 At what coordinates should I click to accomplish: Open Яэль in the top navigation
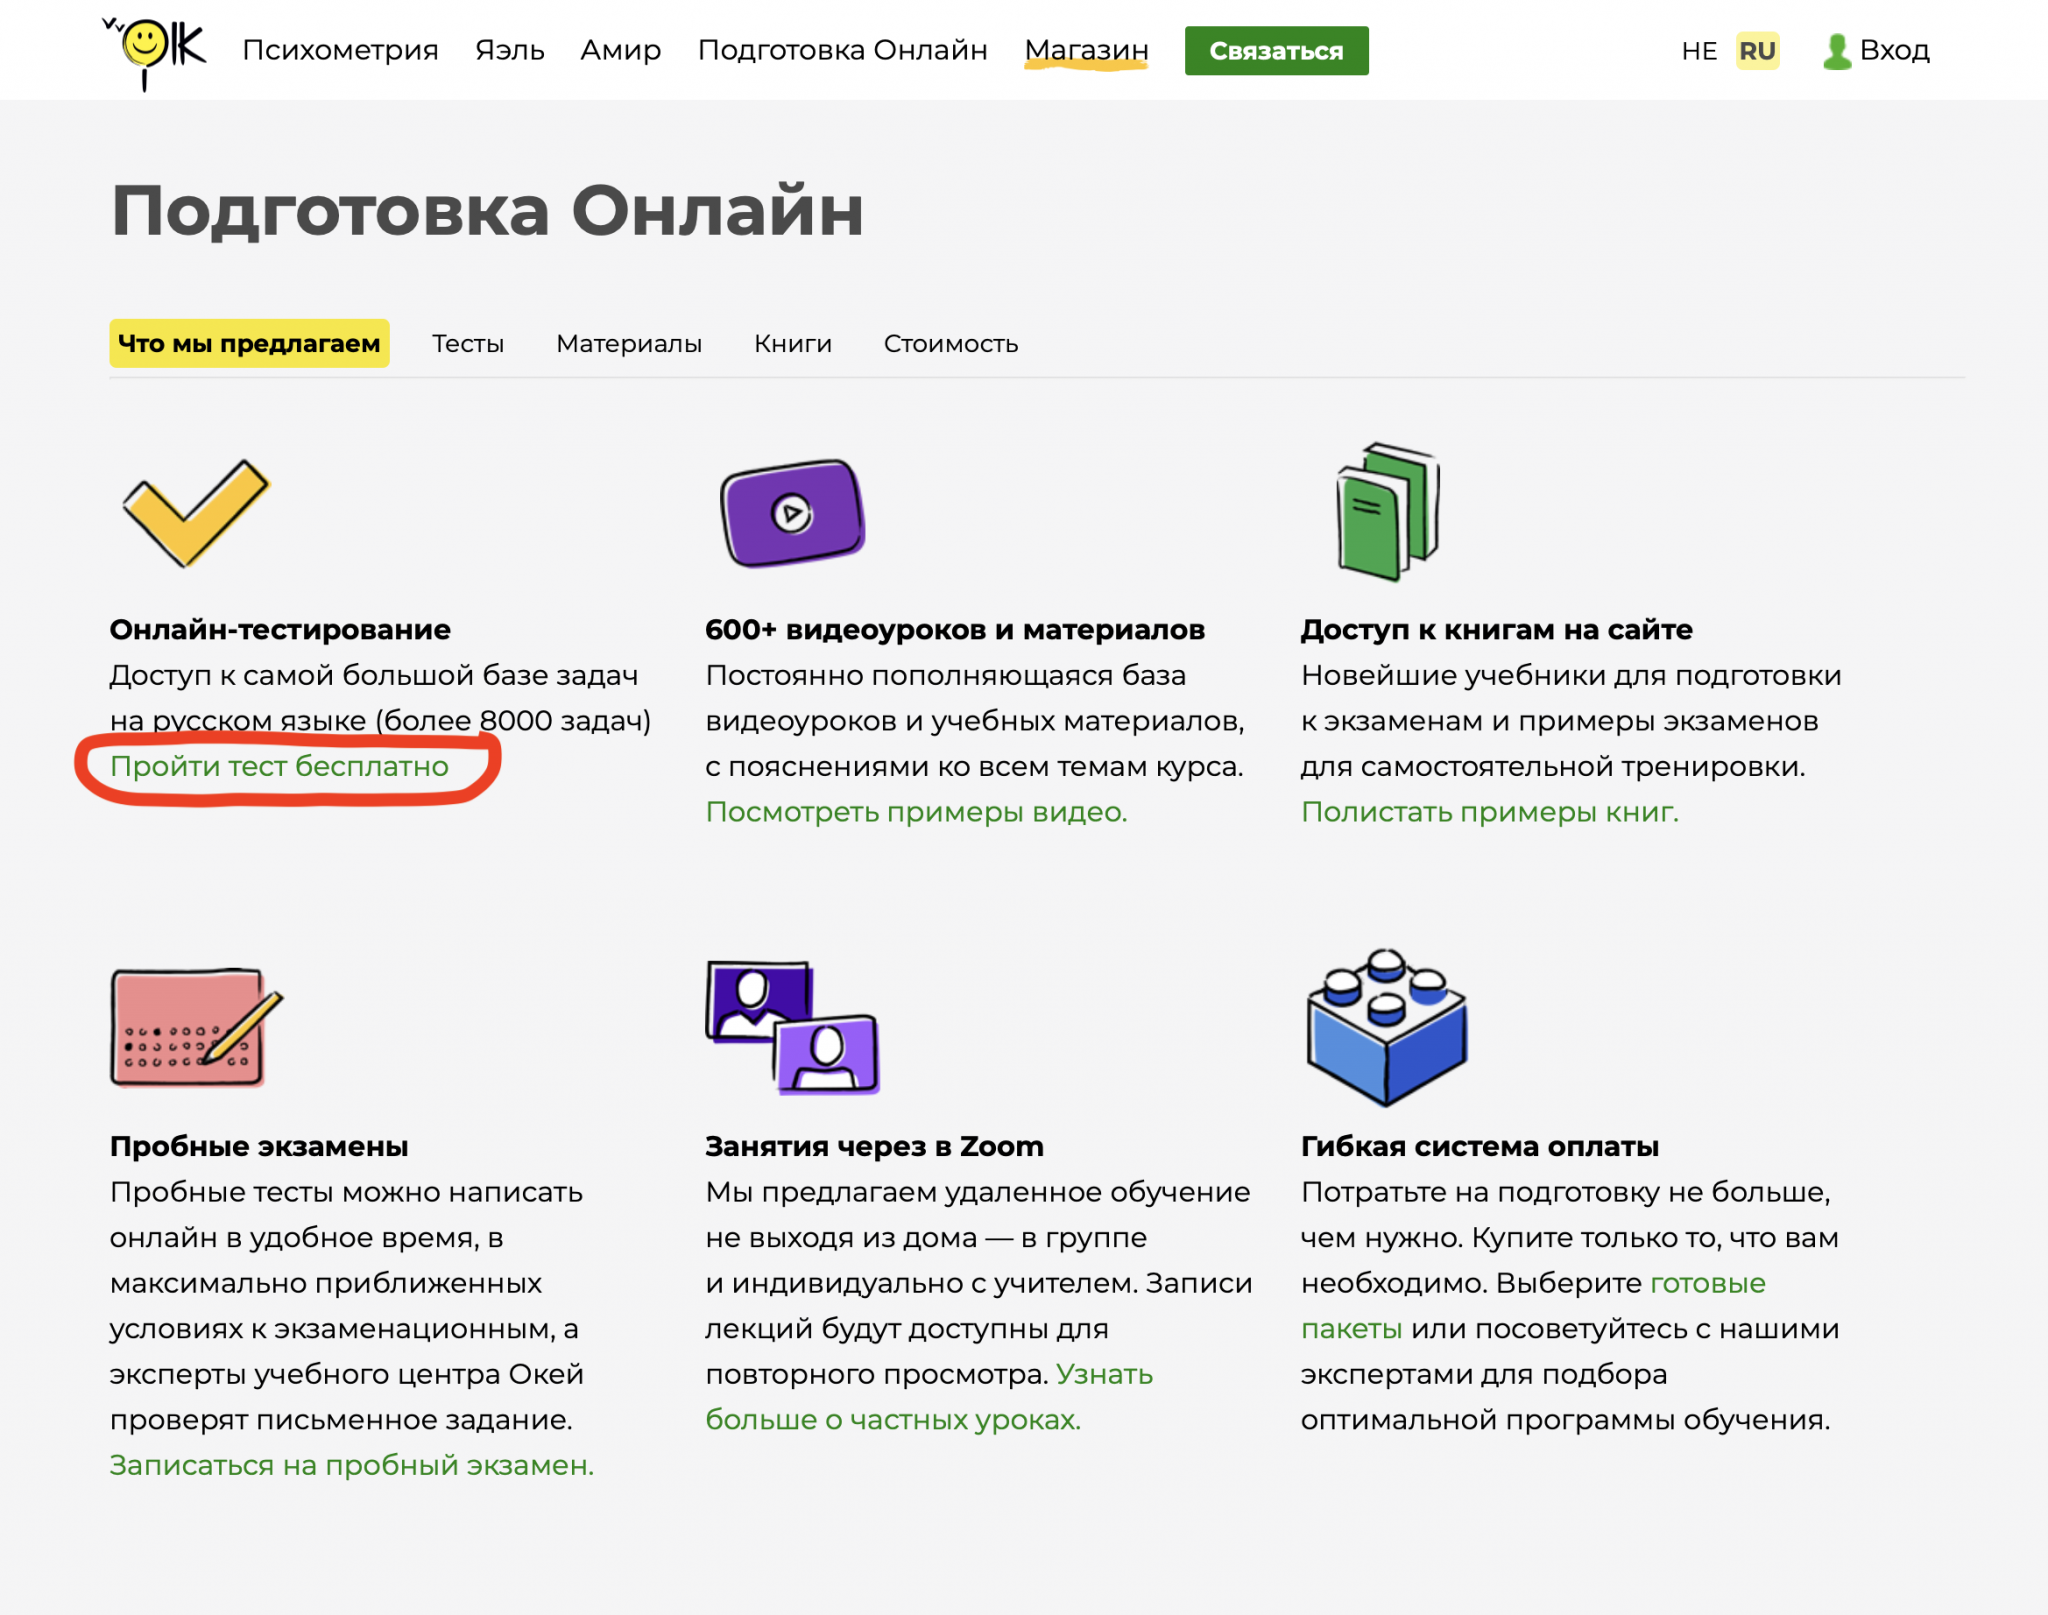[x=510, y=50]
